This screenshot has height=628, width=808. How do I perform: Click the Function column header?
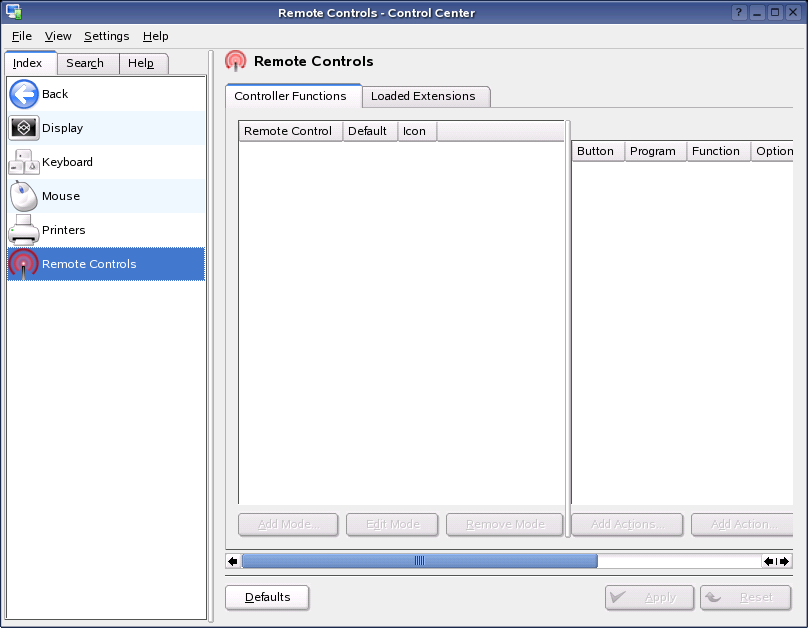718,151
